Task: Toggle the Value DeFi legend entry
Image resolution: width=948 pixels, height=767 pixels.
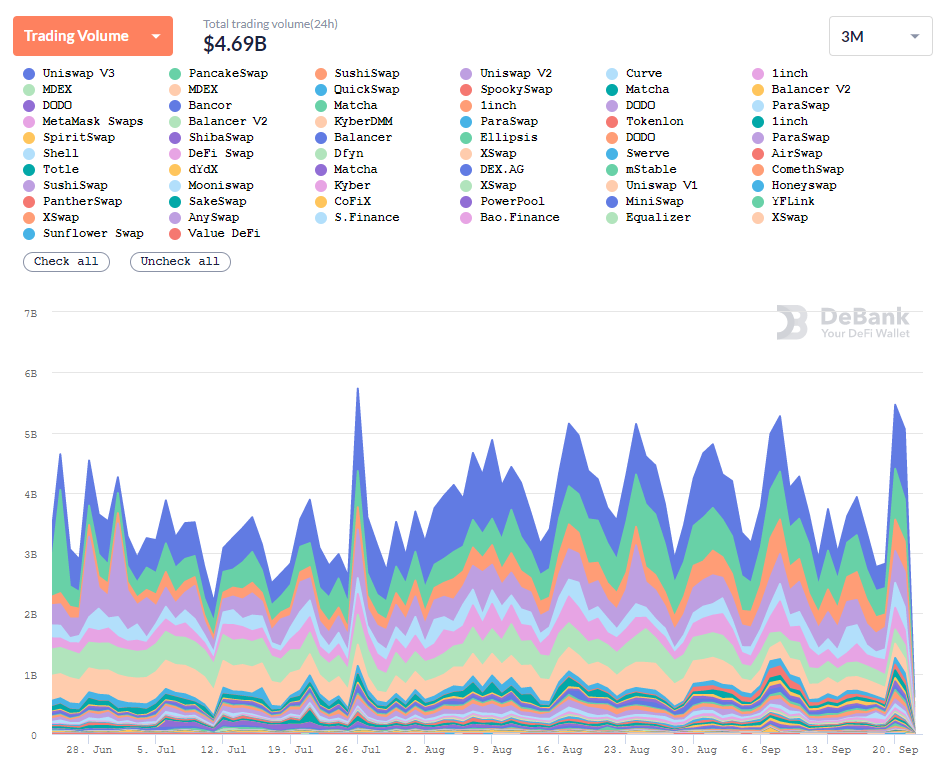Action: [215, 234]
